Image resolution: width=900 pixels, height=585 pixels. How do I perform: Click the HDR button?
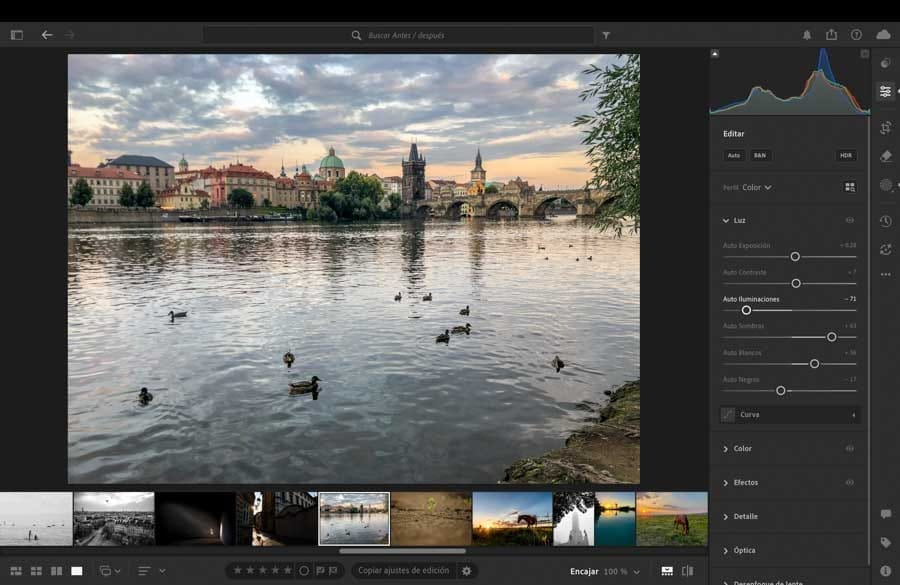(x=846, y=156)
